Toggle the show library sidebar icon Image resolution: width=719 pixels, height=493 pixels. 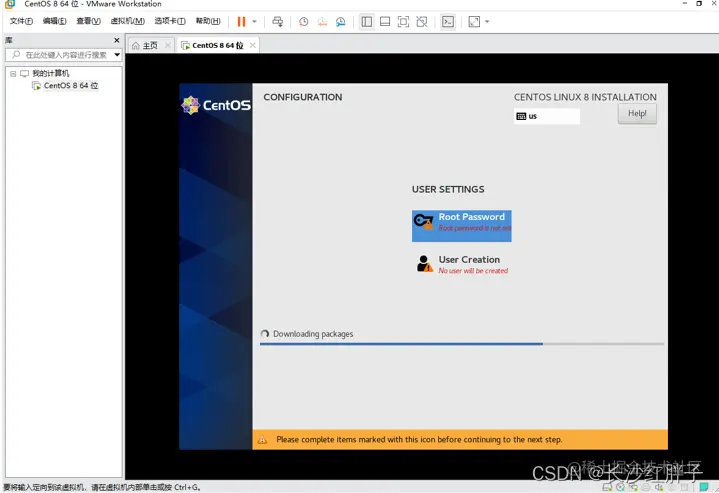(366, 22)
